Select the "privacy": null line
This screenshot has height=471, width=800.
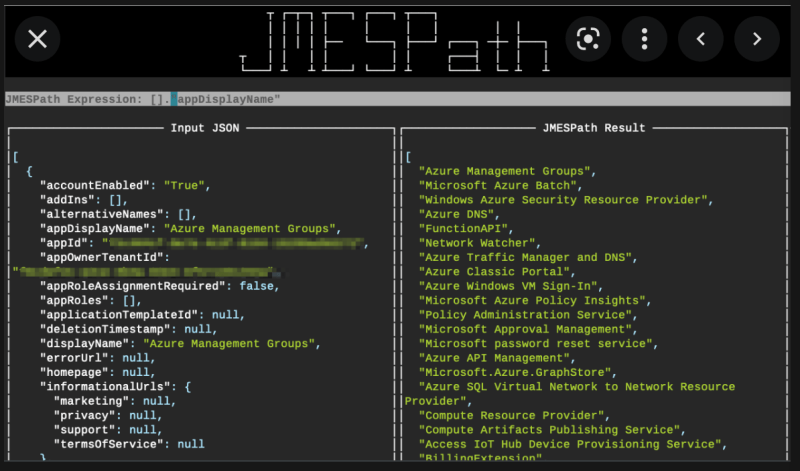pos(108,415)
